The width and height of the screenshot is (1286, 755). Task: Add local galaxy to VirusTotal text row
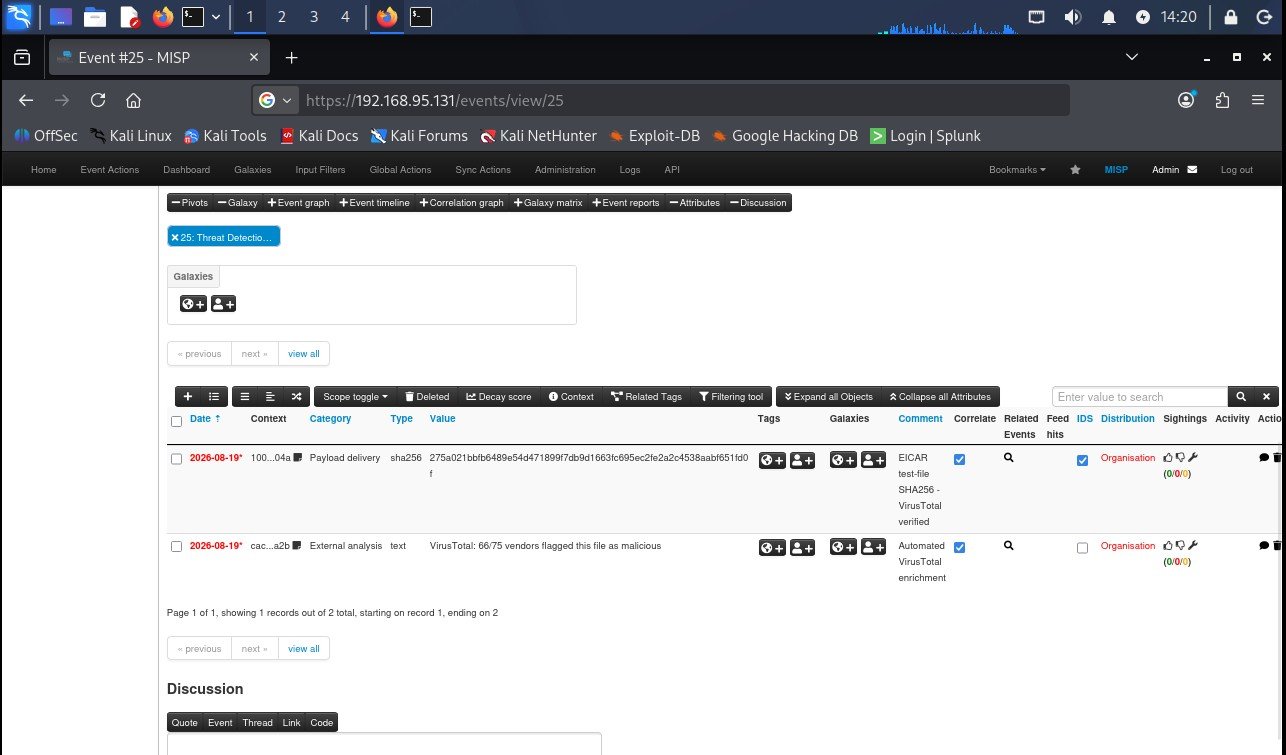[874, 547]
